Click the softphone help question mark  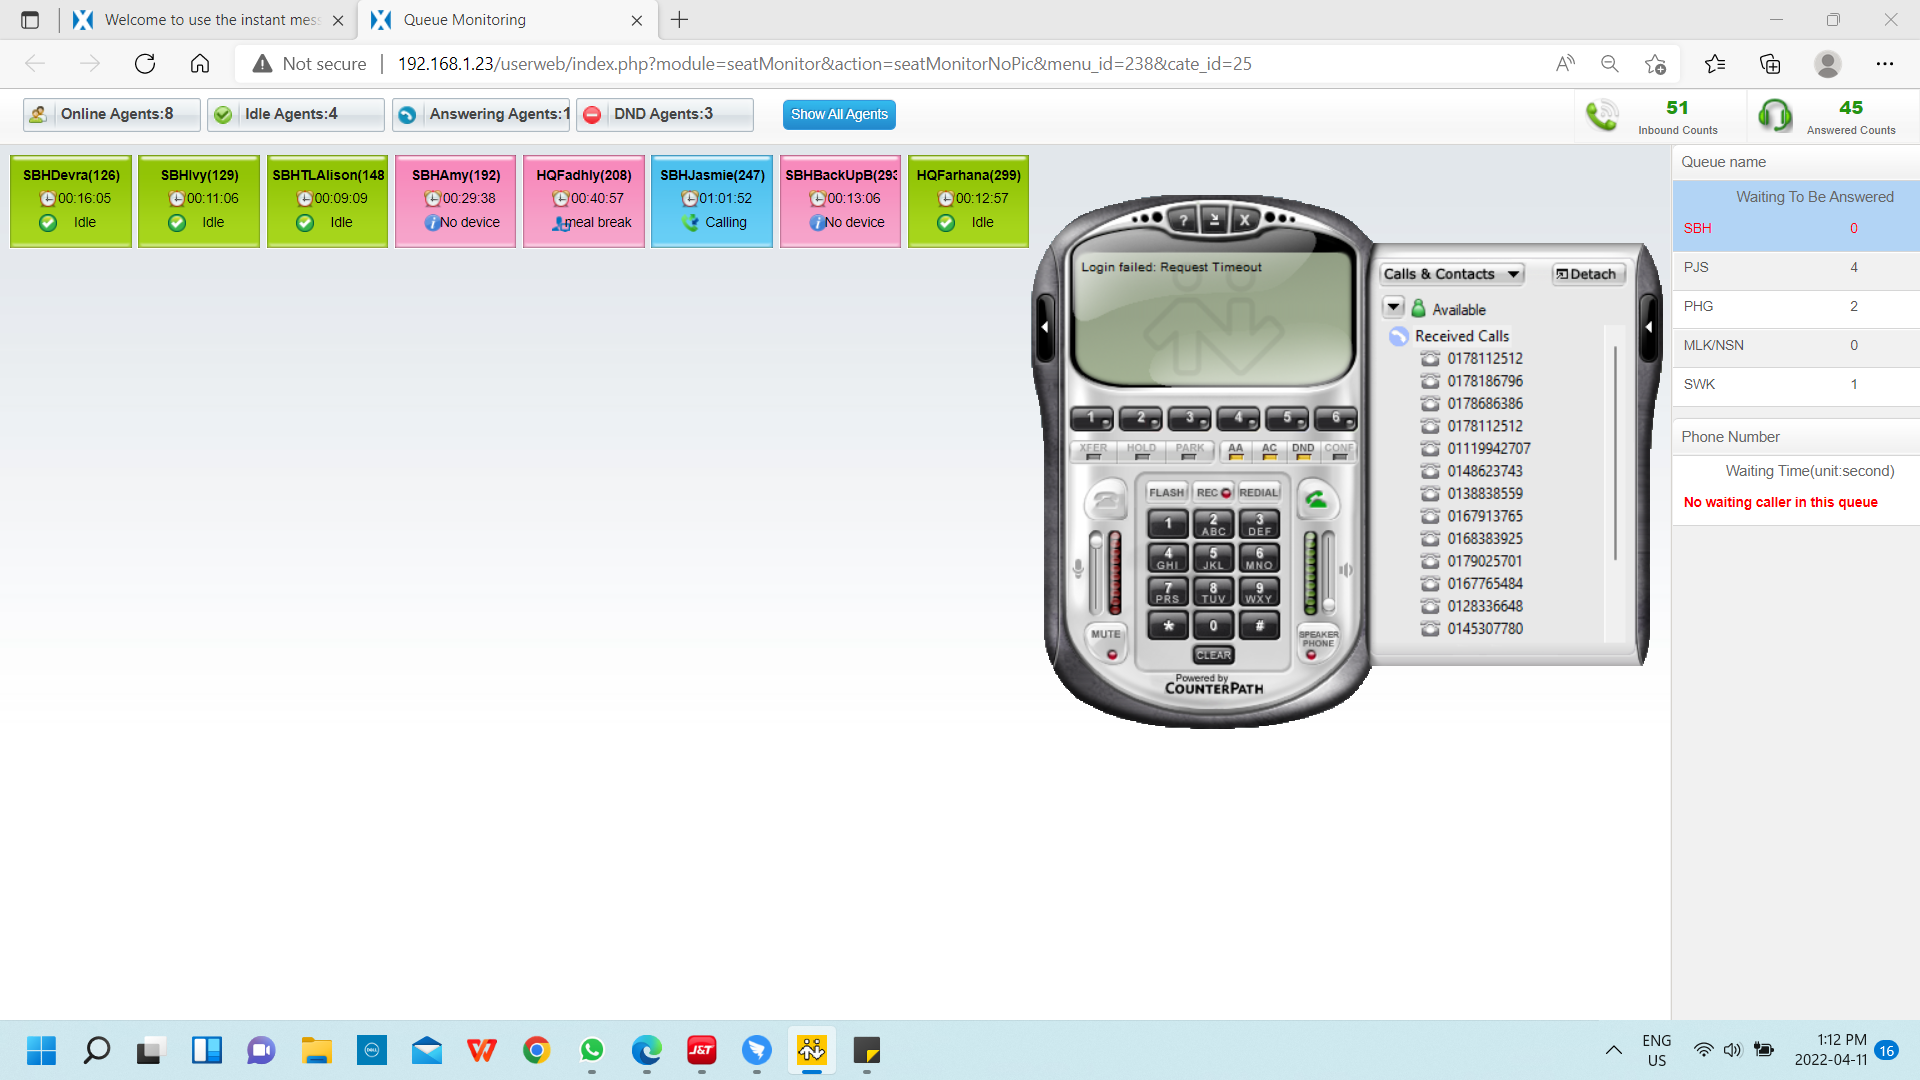pos(1183,220)
